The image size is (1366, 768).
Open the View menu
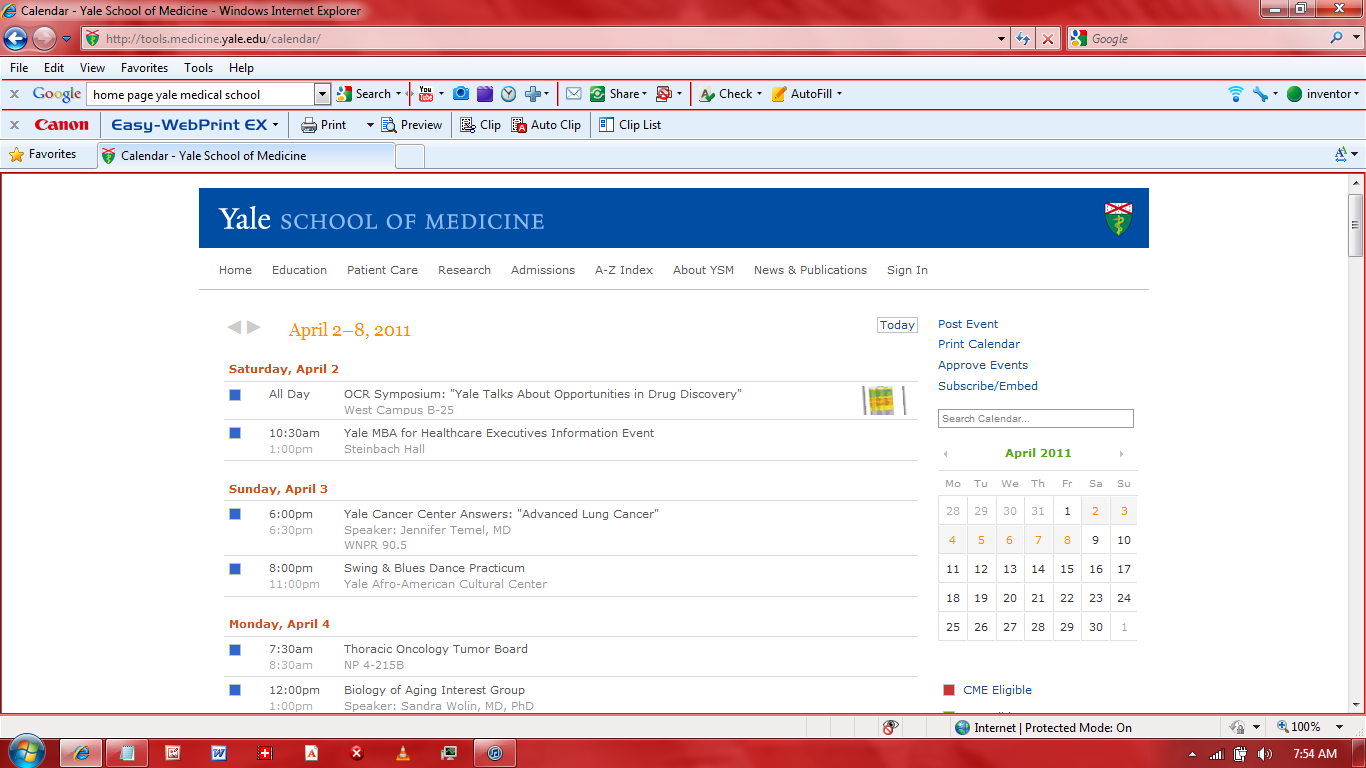click(x=93, y=68)
